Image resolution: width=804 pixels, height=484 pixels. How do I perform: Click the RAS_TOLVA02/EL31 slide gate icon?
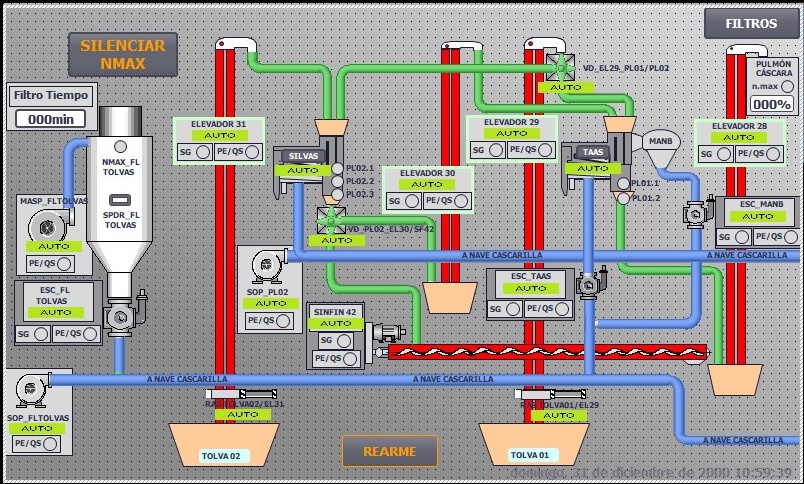tap(241, 394)
